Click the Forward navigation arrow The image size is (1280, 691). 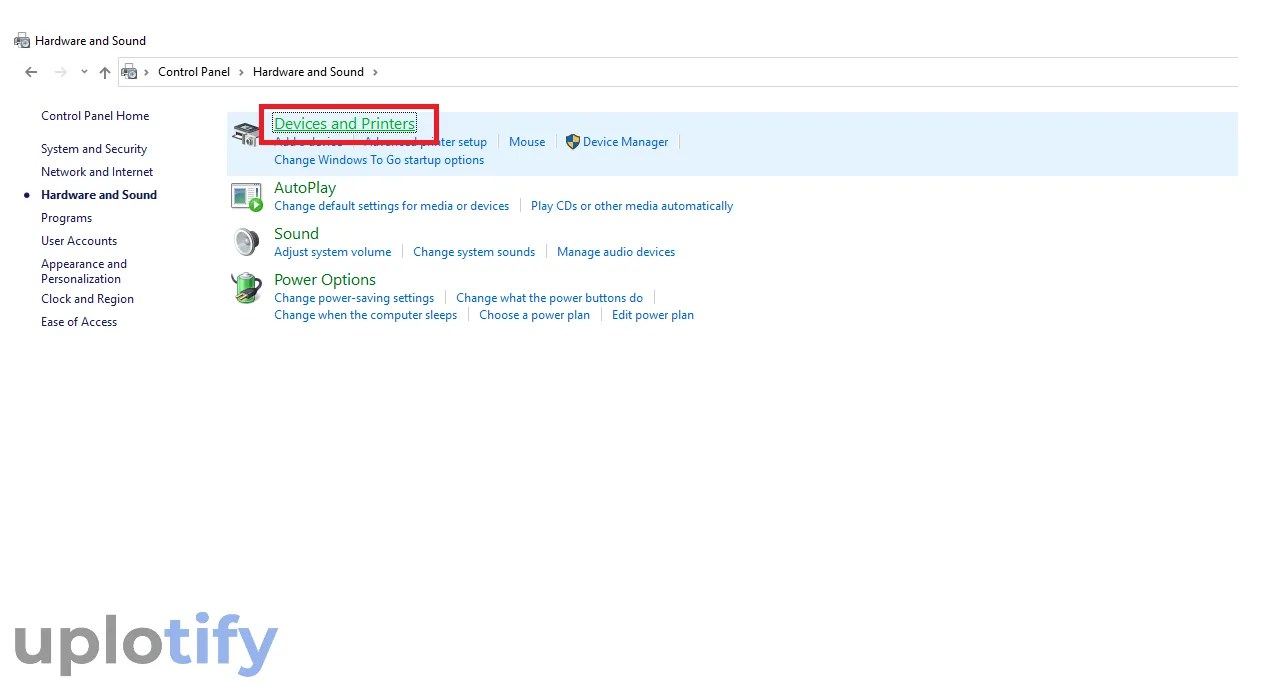point(60,72)
